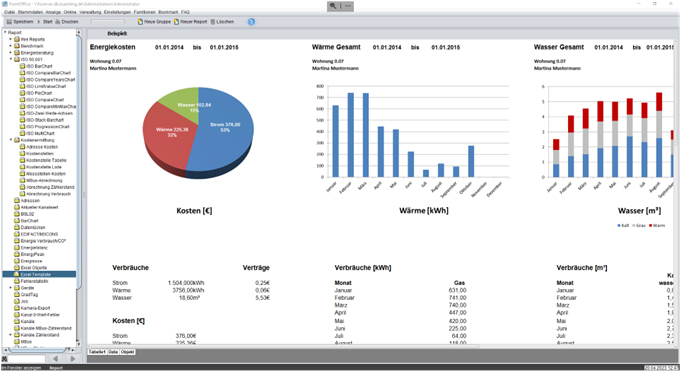The width and height of the screenshot is (682, 373).
Task: Expand the Ihre Reports folder
Action: (11, 39)
